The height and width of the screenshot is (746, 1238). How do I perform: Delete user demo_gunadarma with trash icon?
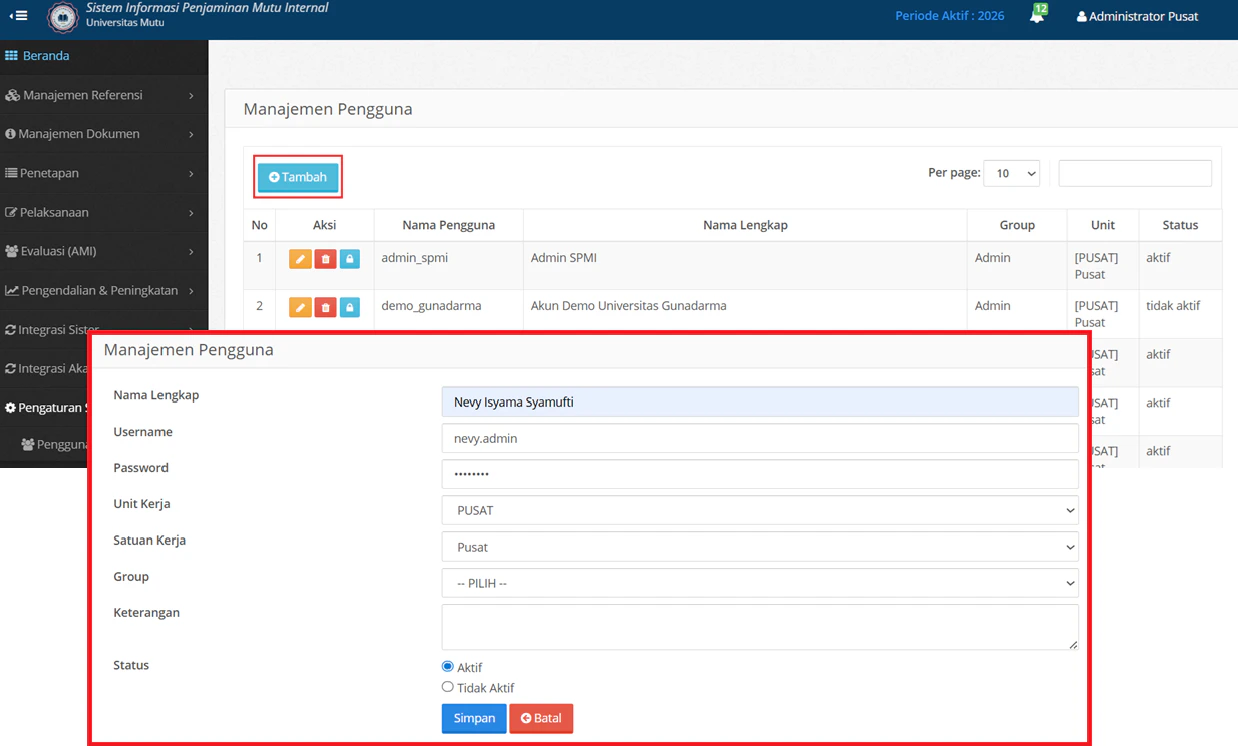[x=325, y=307]
